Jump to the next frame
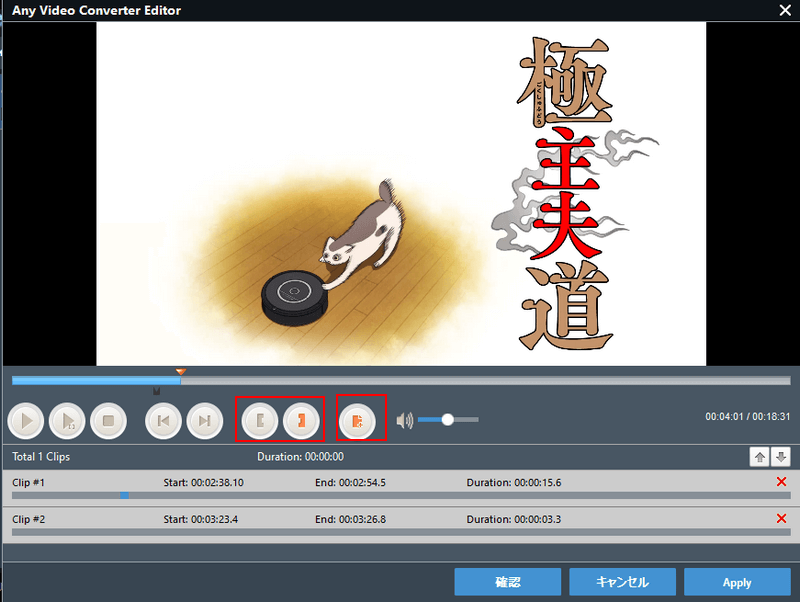 pyautogui.click(x=205, y=421)
